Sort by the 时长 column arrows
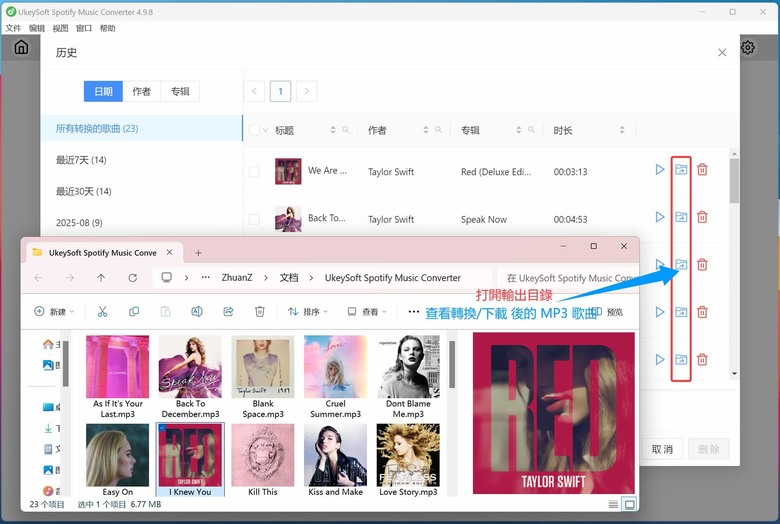 622,130
